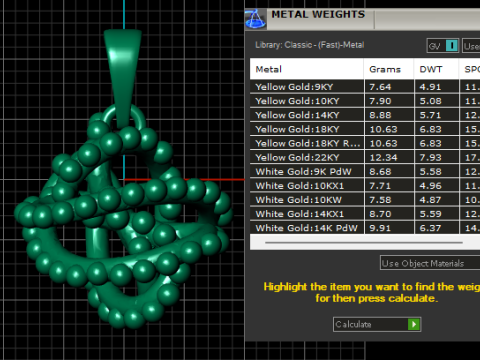Select the Yellow Gold:22KY row
The width and height of the screenshot is (480, 360).
(x=365, y=157)
